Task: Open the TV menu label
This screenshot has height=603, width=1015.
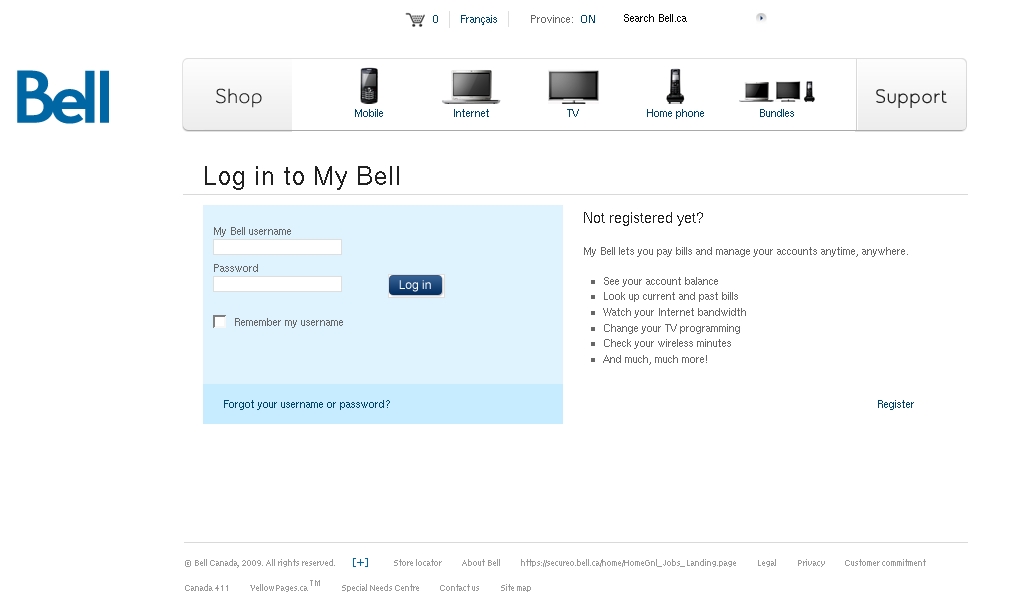Action: [x=573, y=113]
